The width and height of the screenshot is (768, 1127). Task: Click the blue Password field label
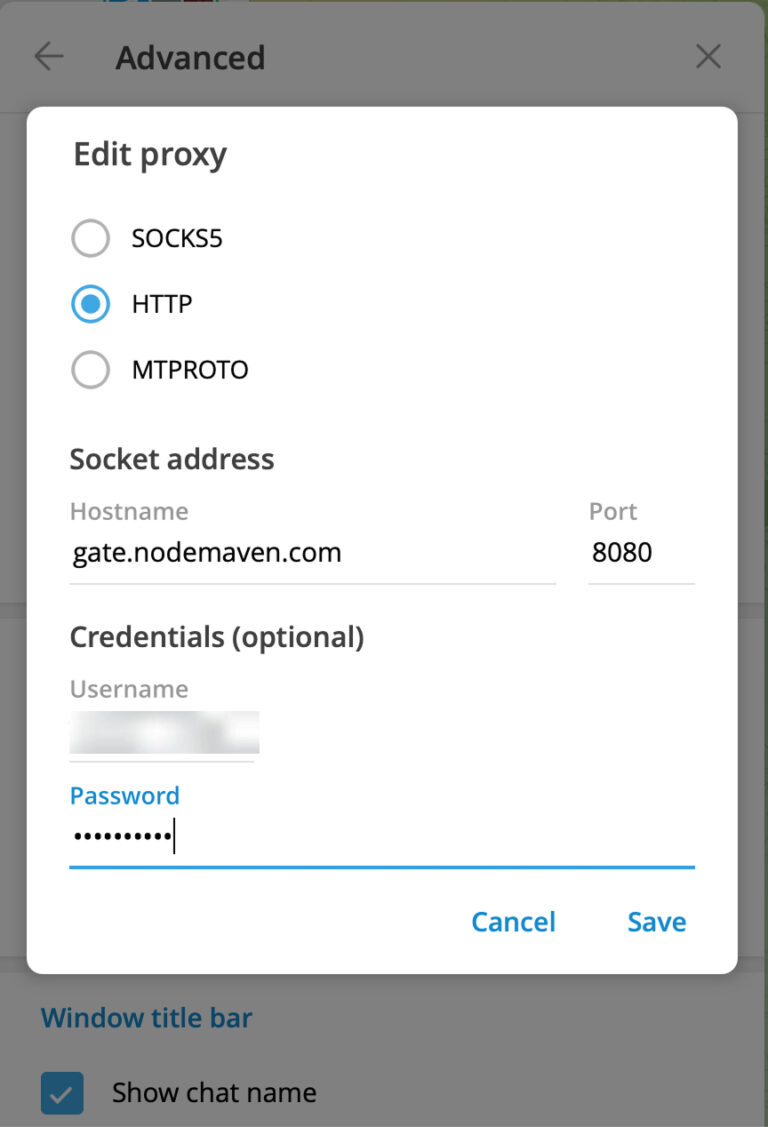click(124, 795)
